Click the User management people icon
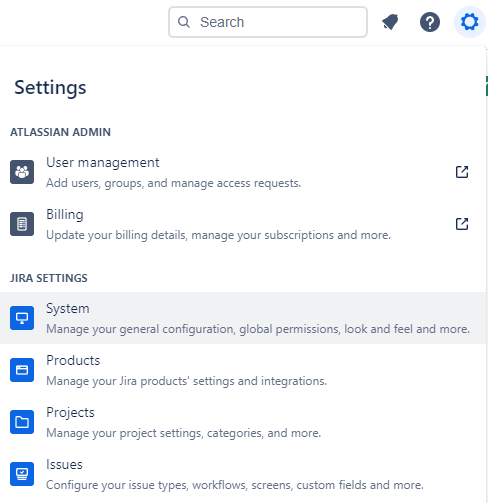This screenshot has height=503, width=488. click(x=22, y=172)
